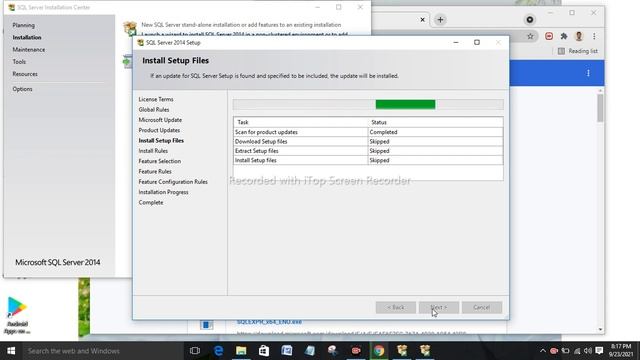Screen dimensions: 640x360
Task: Bookmark this page with the star icon
Action: coord(530,36)
